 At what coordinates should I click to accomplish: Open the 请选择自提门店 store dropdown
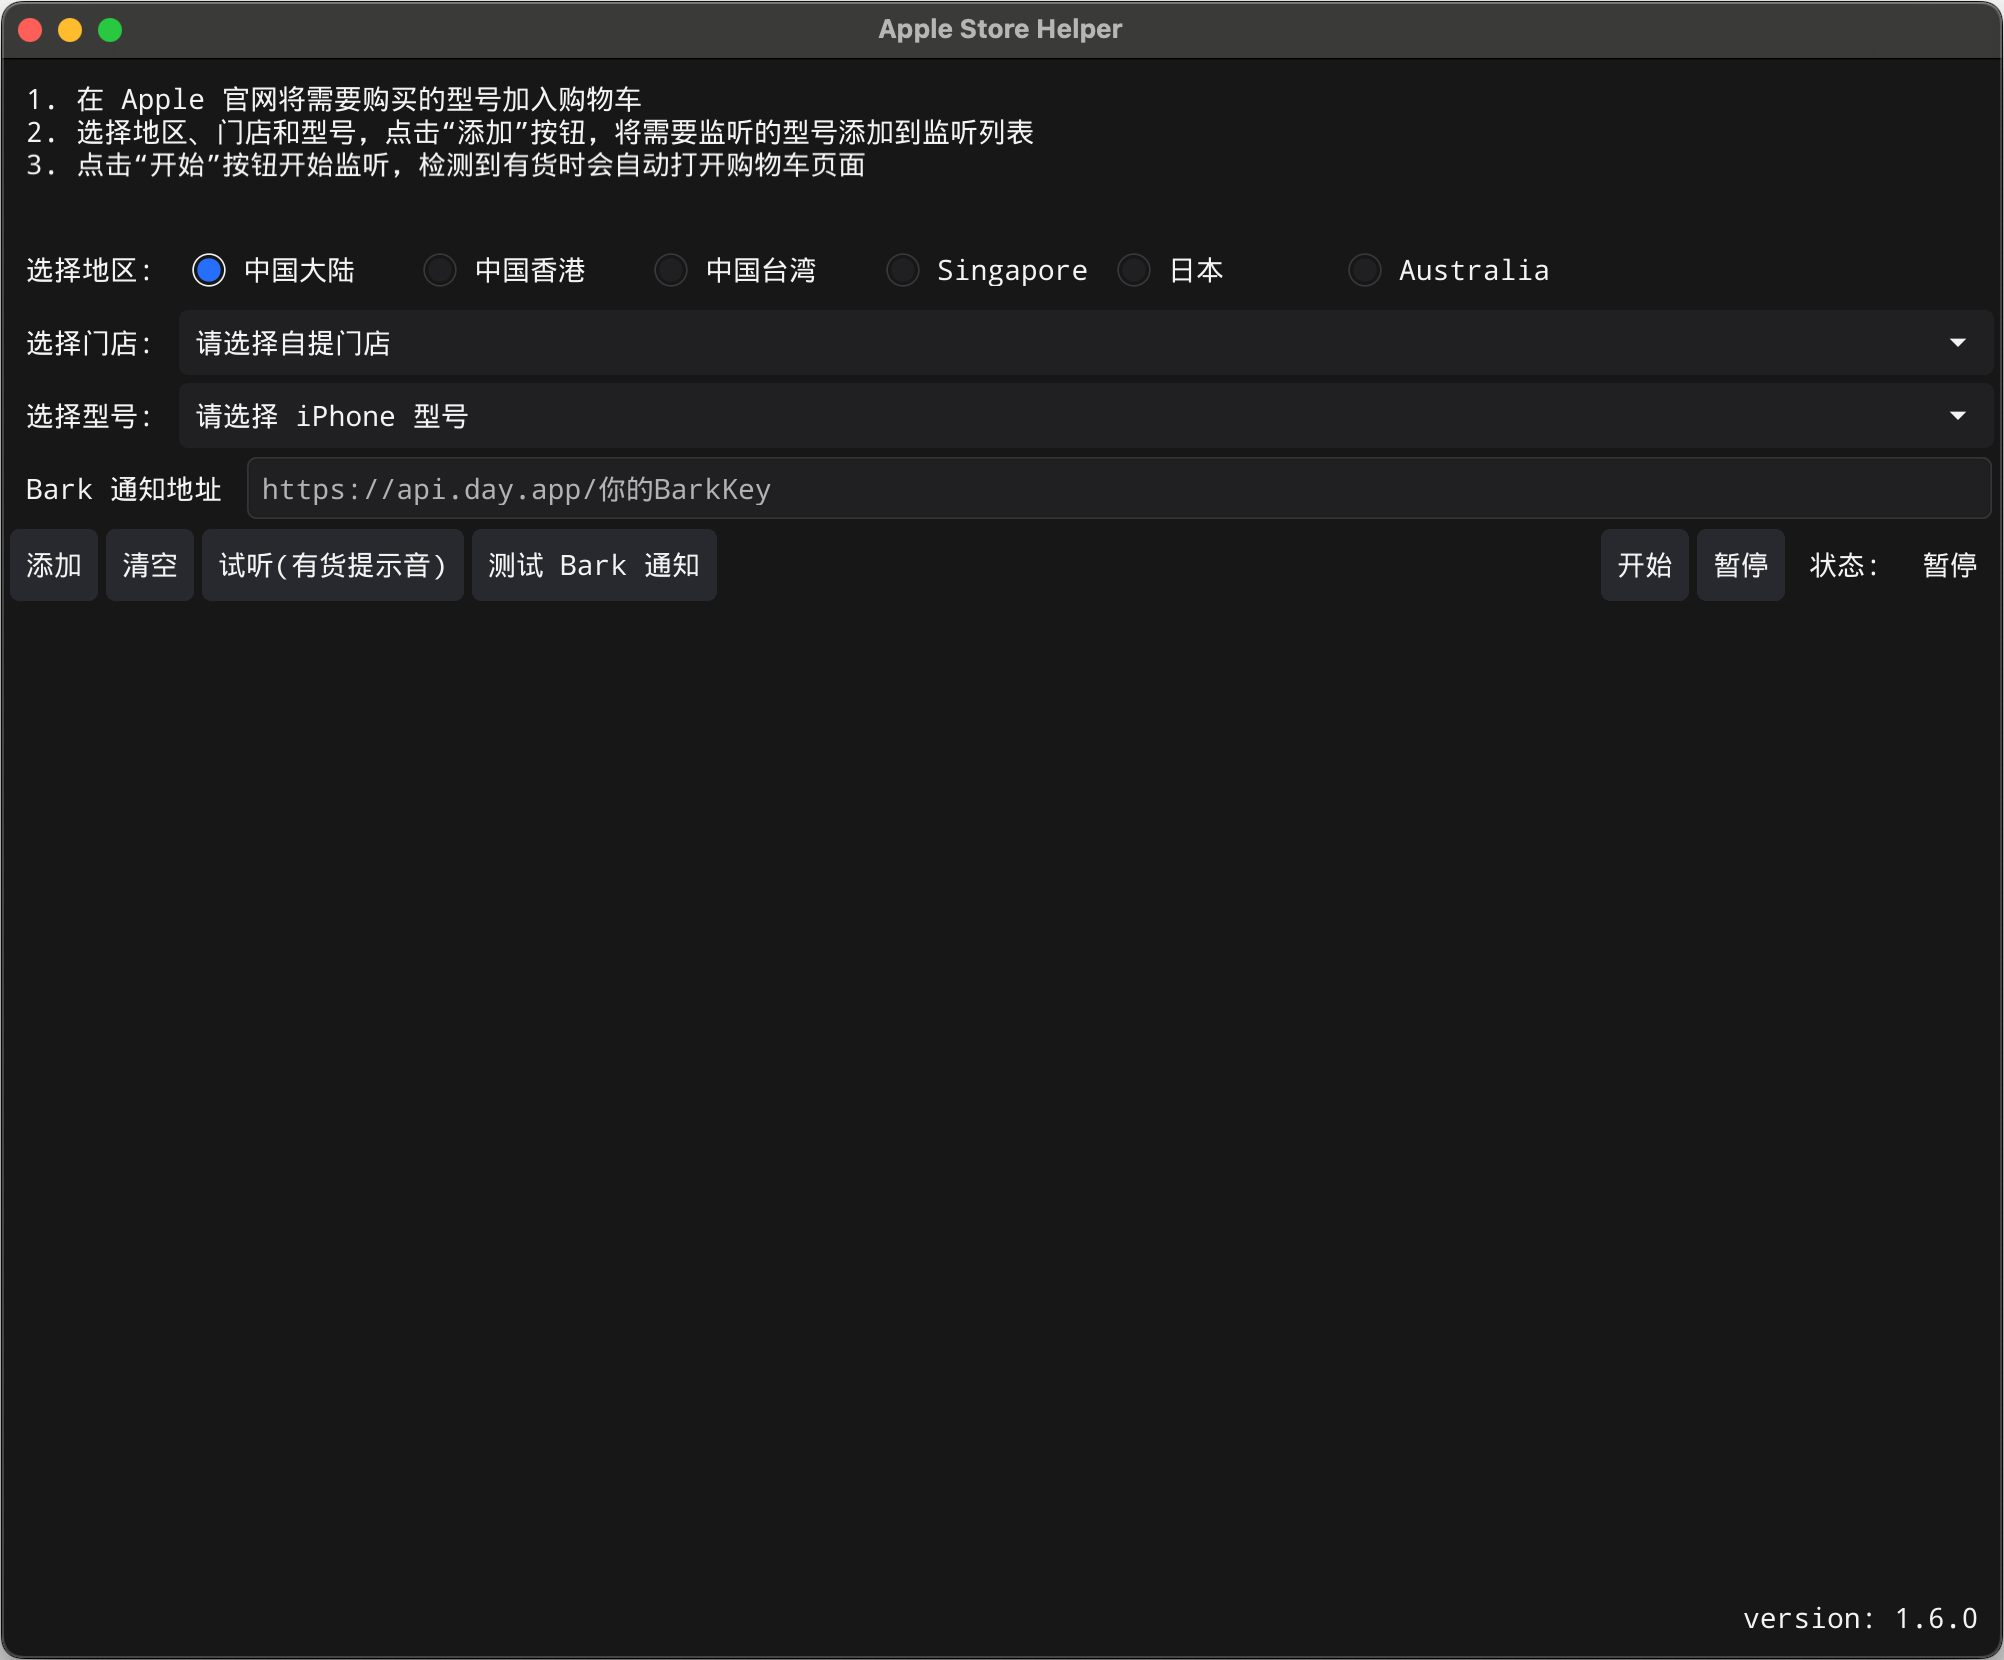1086,343
